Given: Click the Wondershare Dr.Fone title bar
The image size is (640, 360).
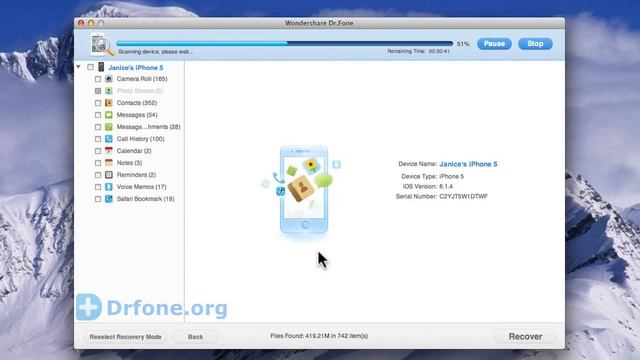Looking at the screenshot, I should [x=319, y=23].
